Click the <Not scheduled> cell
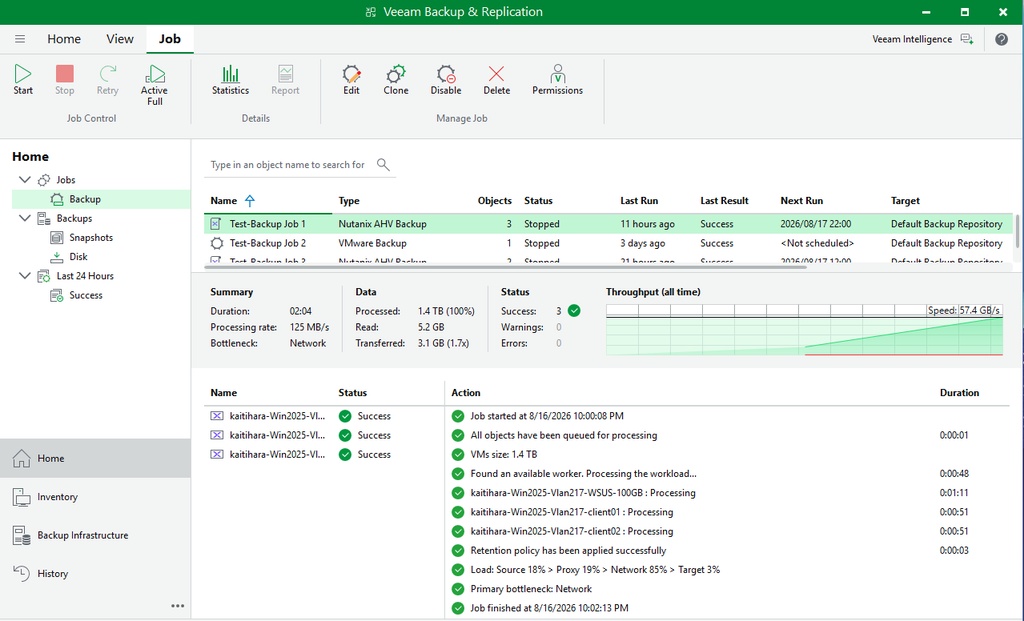This screenshot has height=621, width=1024. [817, 243]
